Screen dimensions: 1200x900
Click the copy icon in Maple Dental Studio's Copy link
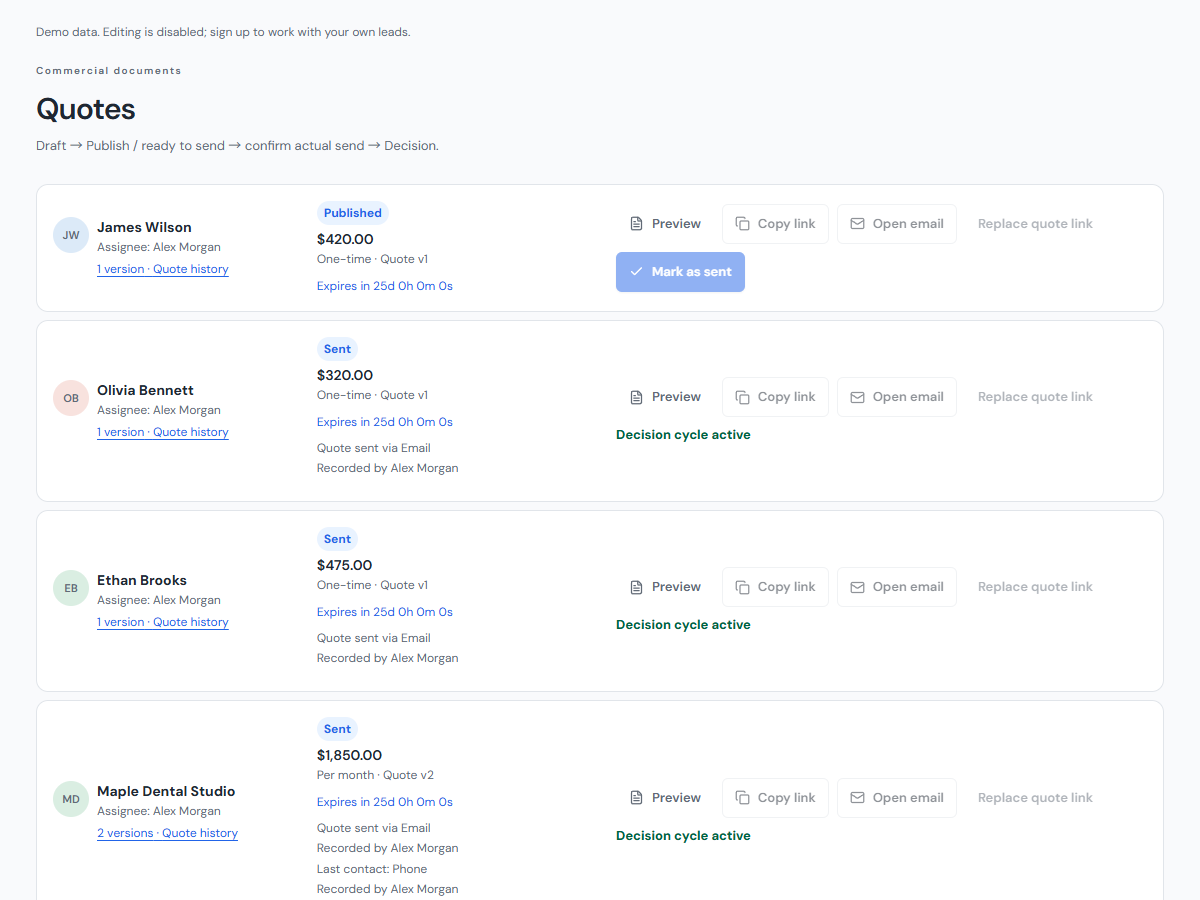pyautogui.click(x=742, y=798)
